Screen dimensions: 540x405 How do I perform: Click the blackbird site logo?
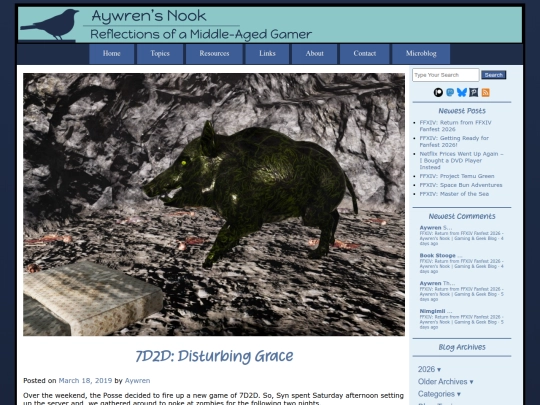pos(50,24)
